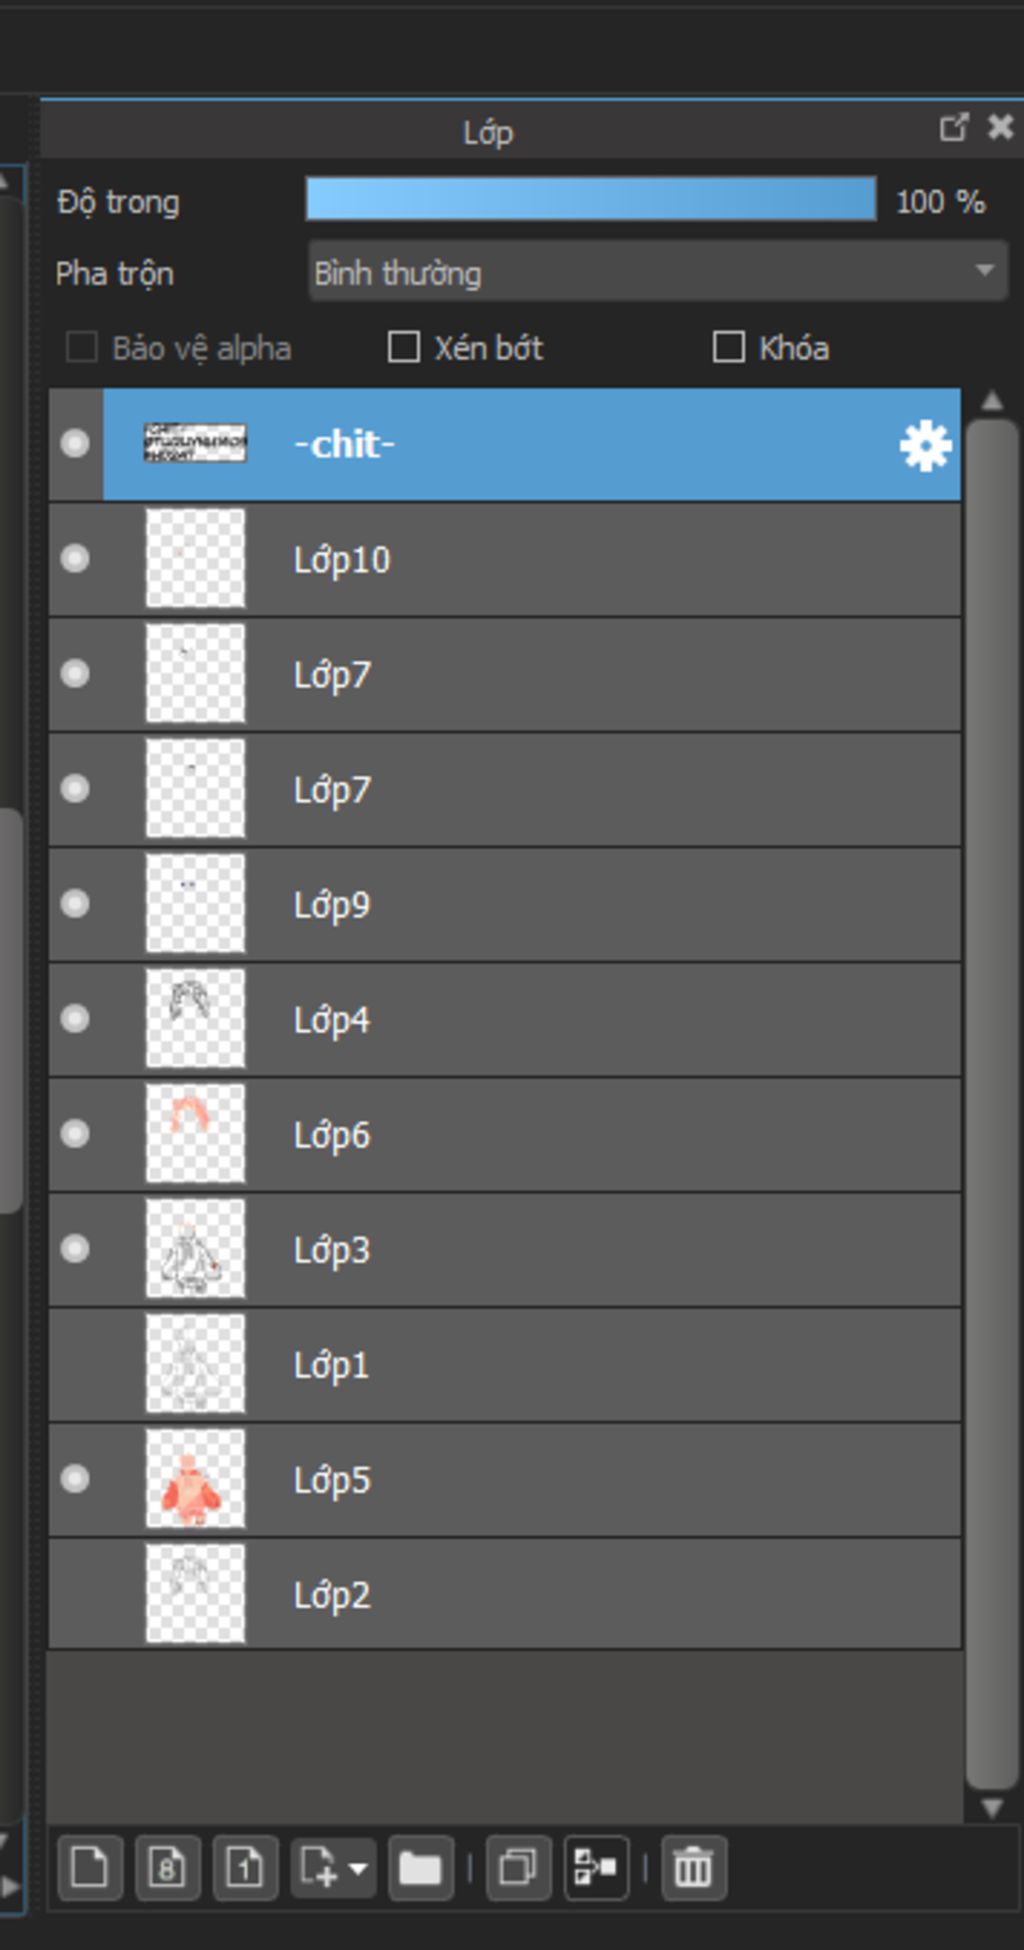The width and height of the screenshot is (1024, 1950).
Task: Merge layer down with icon
Action: click(596, 1867)
